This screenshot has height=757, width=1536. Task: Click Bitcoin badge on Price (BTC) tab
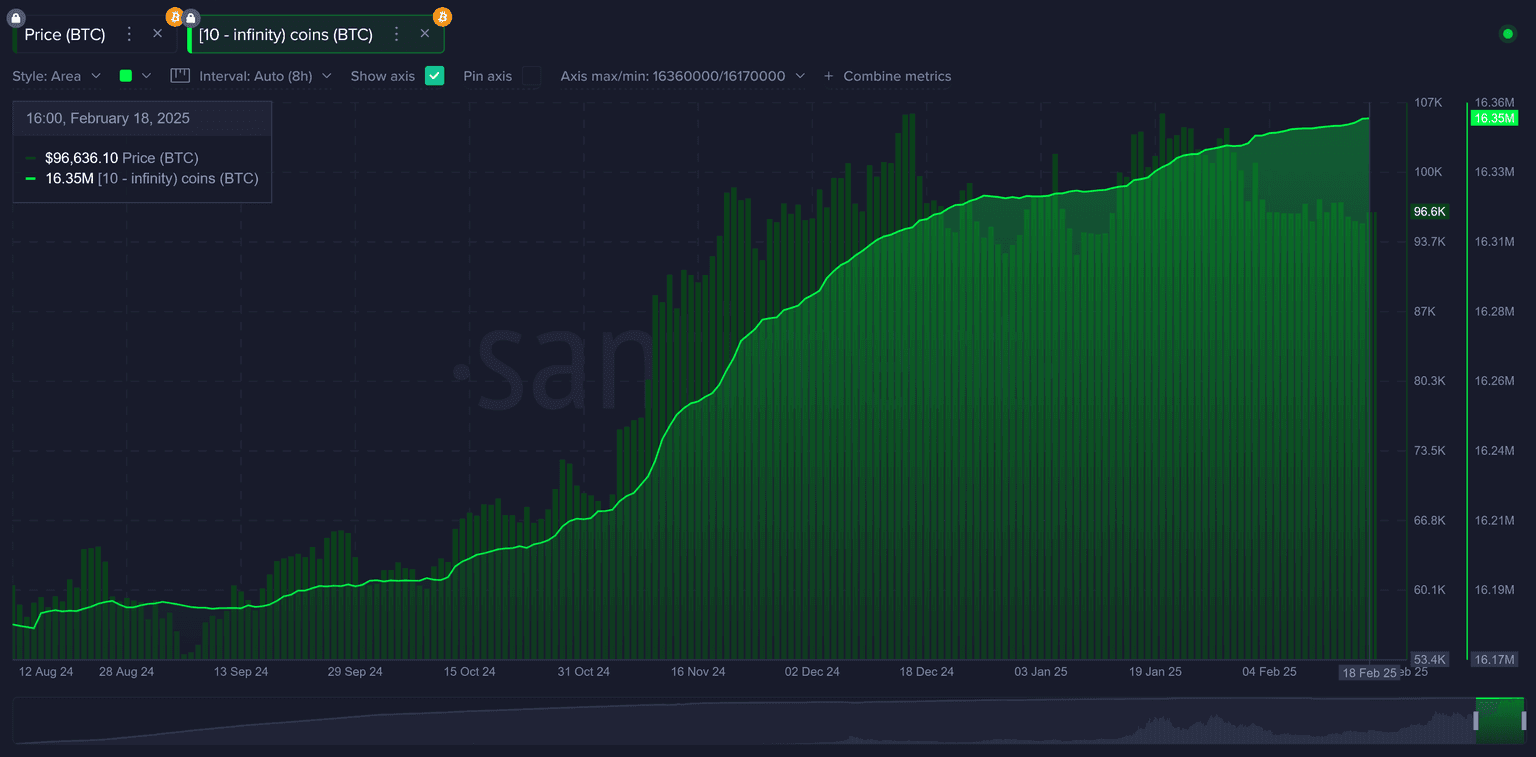pos(174,17)
